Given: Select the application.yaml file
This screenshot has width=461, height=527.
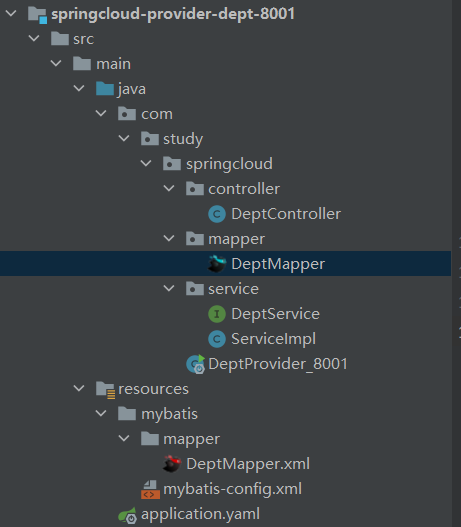Looking at the screenshot, I should [200, 514].
